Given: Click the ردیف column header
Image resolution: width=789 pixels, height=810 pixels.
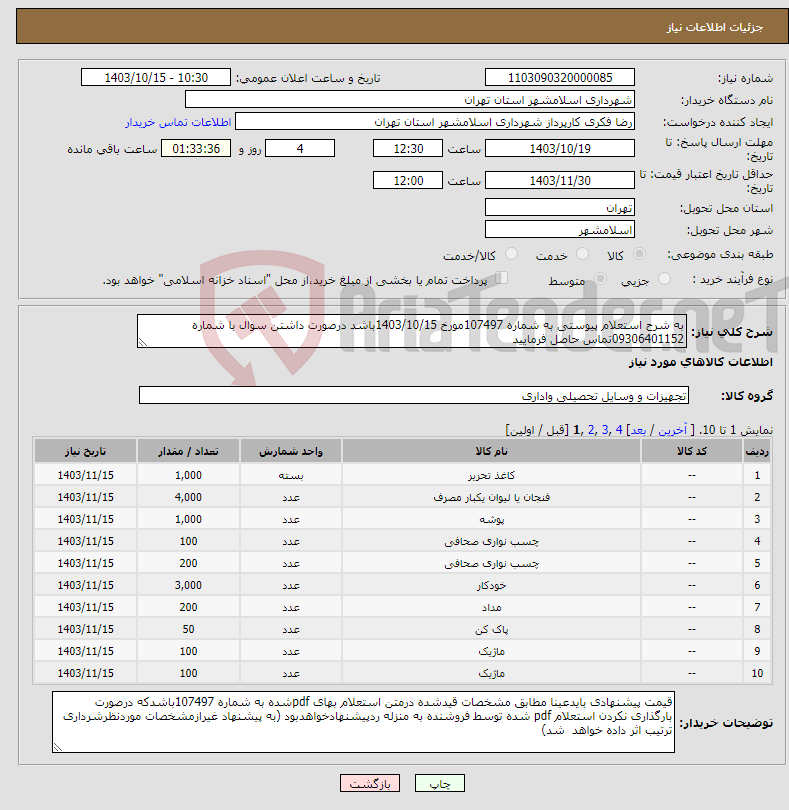Looking at the screenshot, I should pyautogui.click(x=757, y=451).
